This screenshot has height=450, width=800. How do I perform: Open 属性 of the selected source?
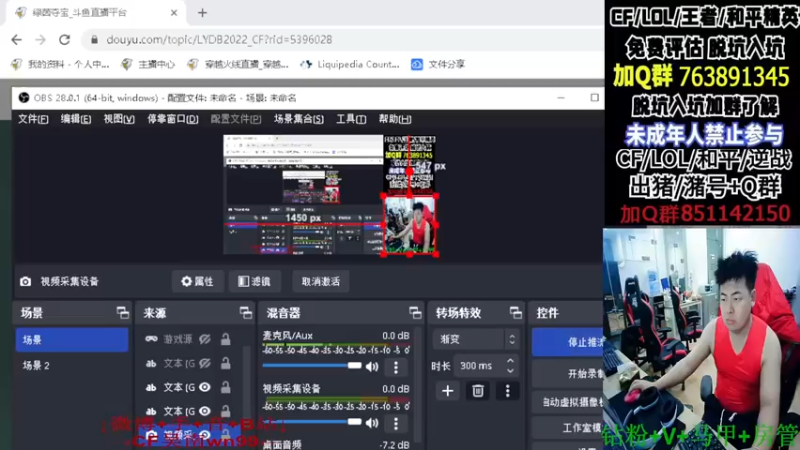pyautogui.click(x=197, y=281)
